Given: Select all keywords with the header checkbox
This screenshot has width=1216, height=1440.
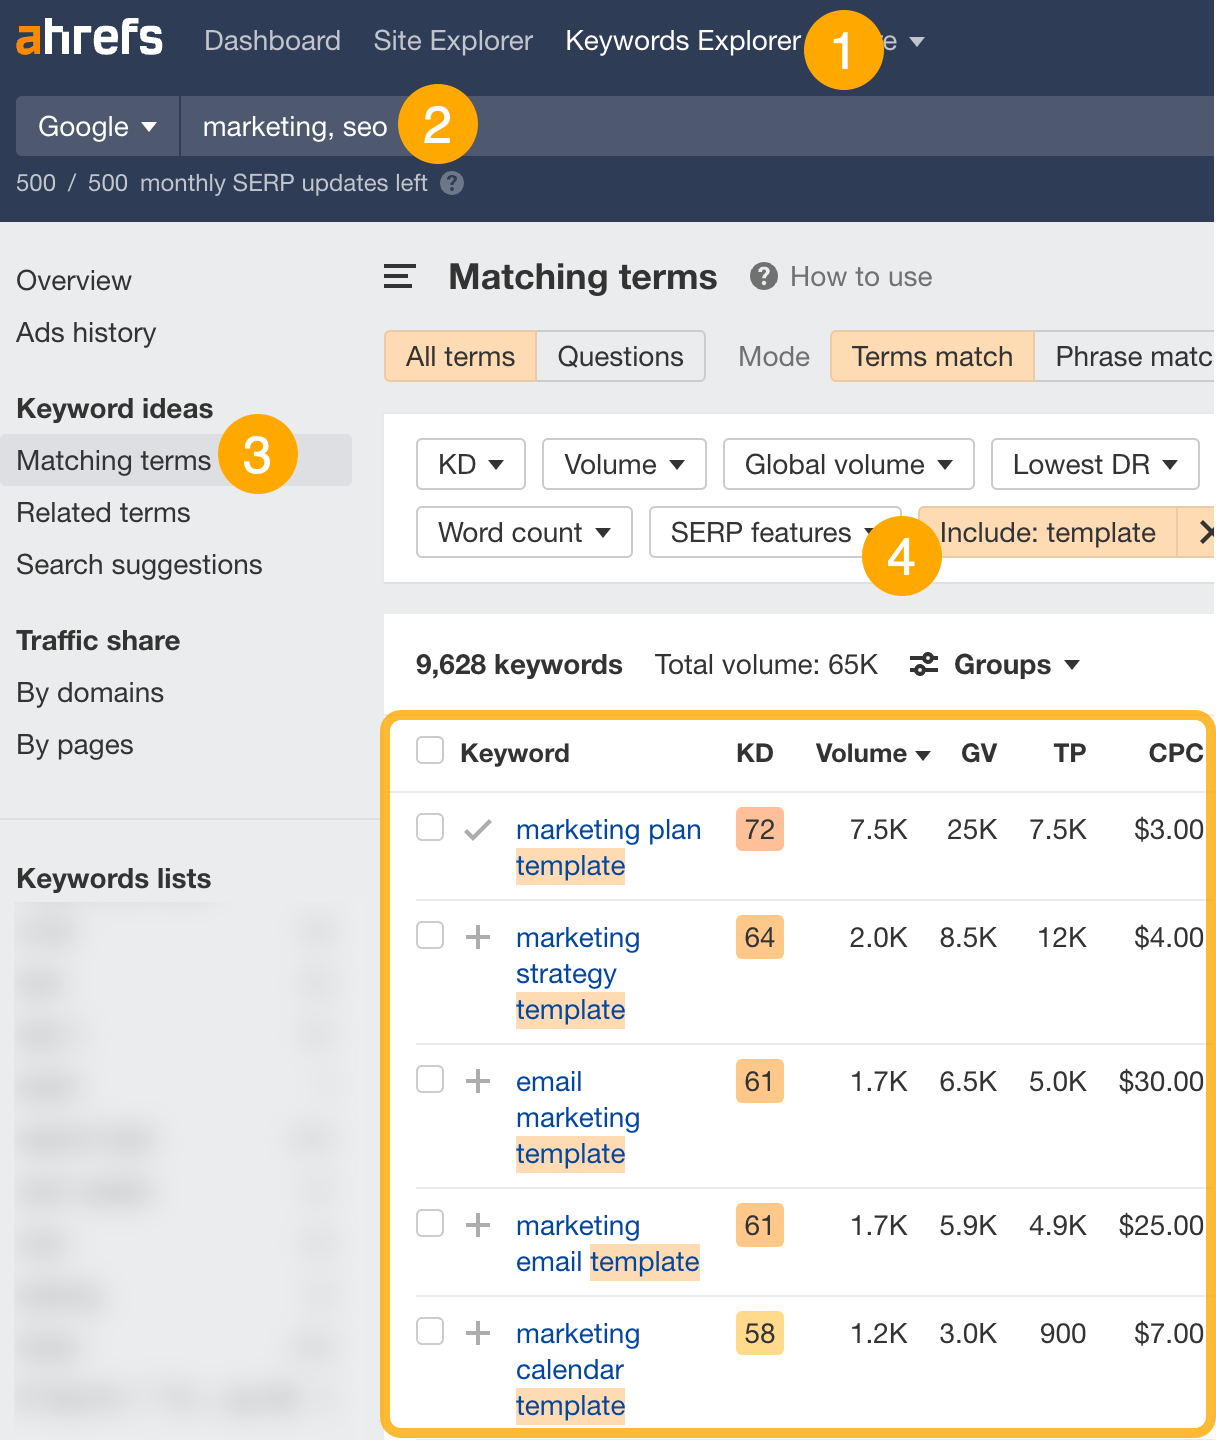Looking at the screenshot, I should pos(430,750).
